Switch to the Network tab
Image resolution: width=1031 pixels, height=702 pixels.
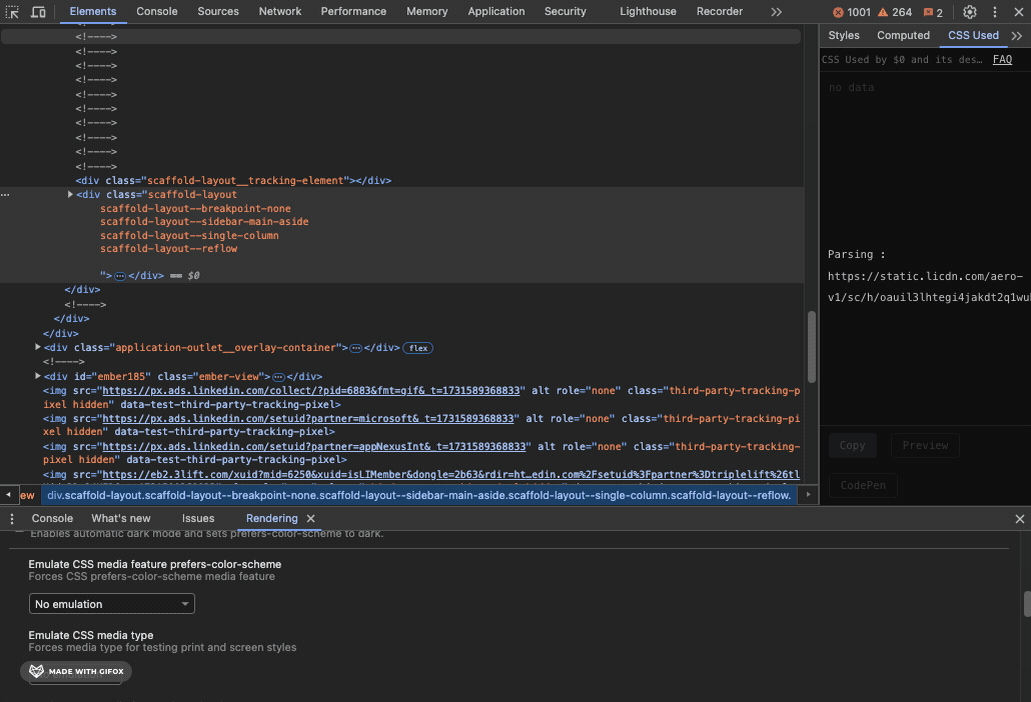(x=280, y=12)
